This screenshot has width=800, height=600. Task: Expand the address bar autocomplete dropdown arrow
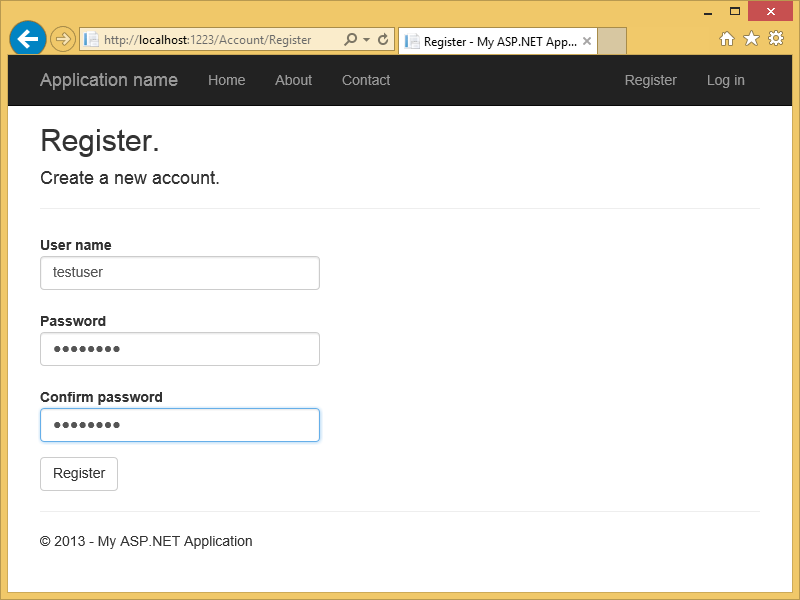coord(366,40)
